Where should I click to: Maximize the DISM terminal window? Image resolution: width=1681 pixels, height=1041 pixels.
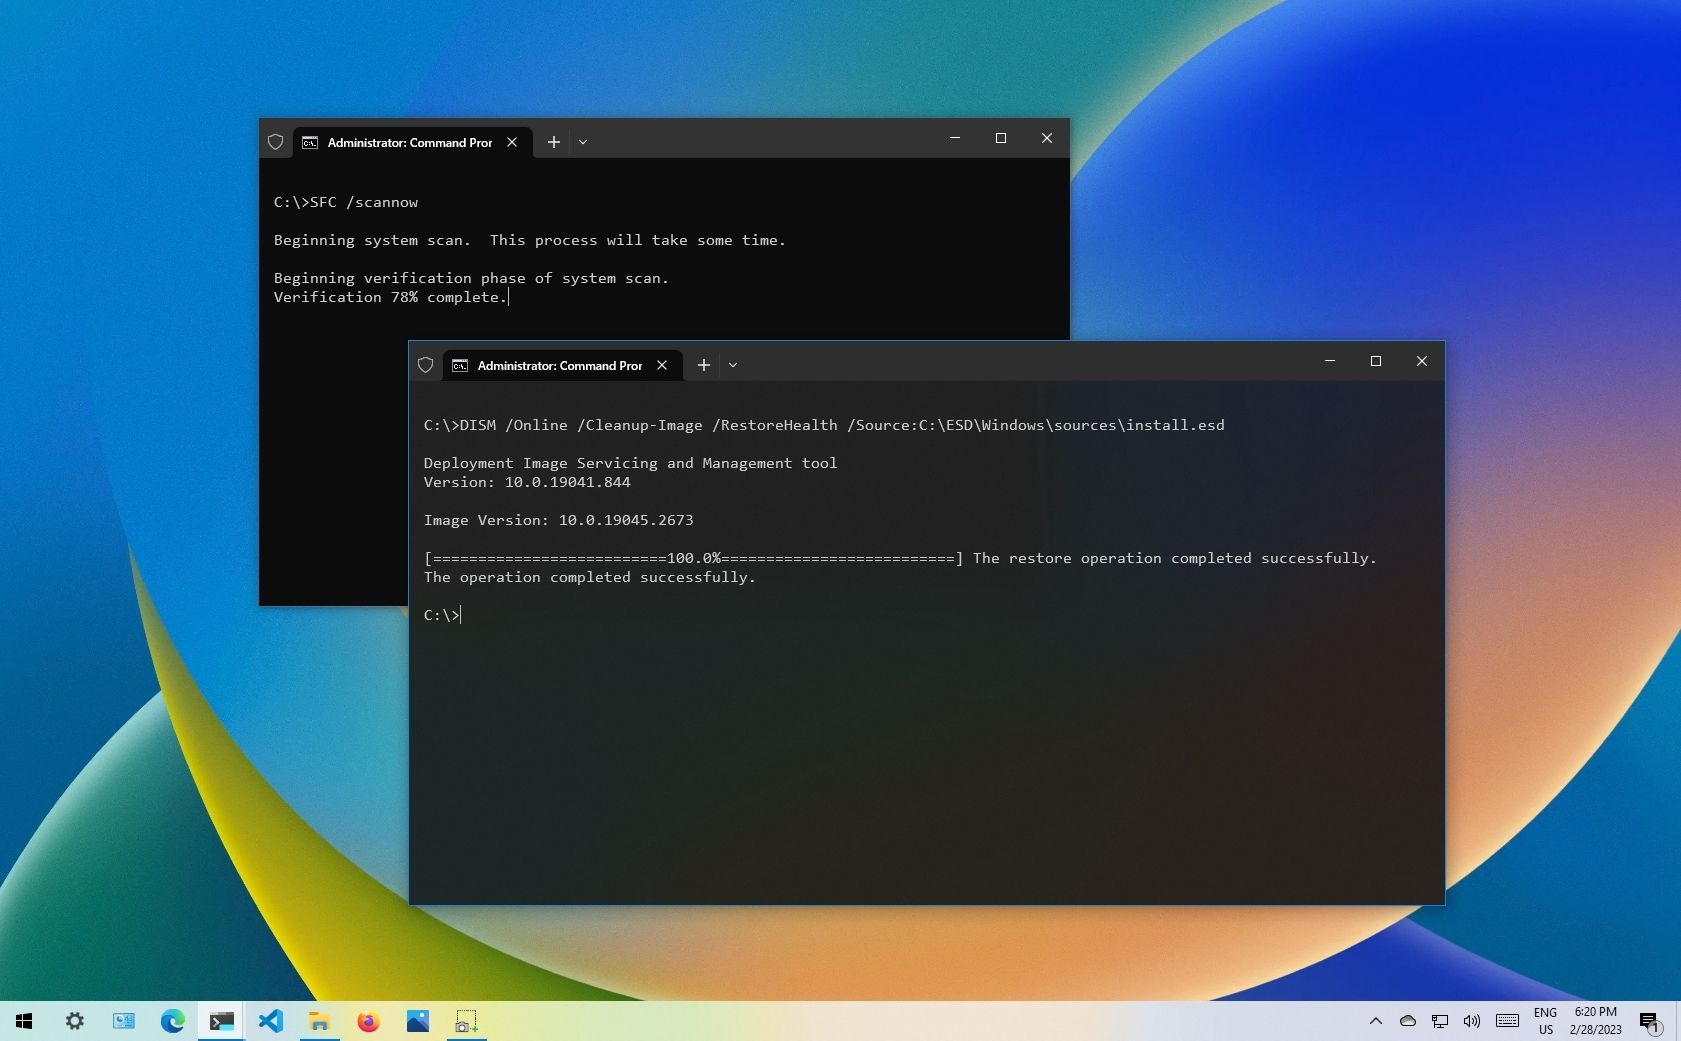(1376, 361)
